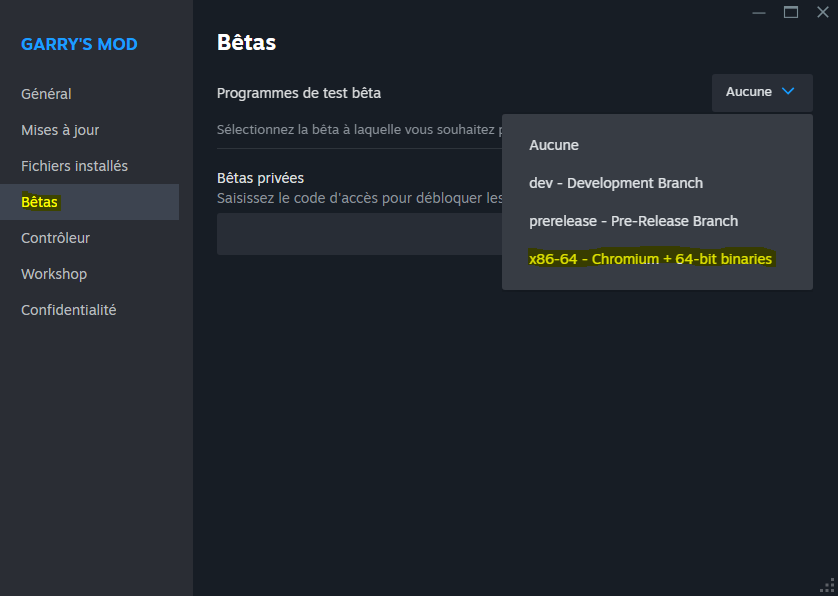Click the Bêtas privées label
This screenshot has width=838, height=596.
pyautogui.click(x=260, y=178)
